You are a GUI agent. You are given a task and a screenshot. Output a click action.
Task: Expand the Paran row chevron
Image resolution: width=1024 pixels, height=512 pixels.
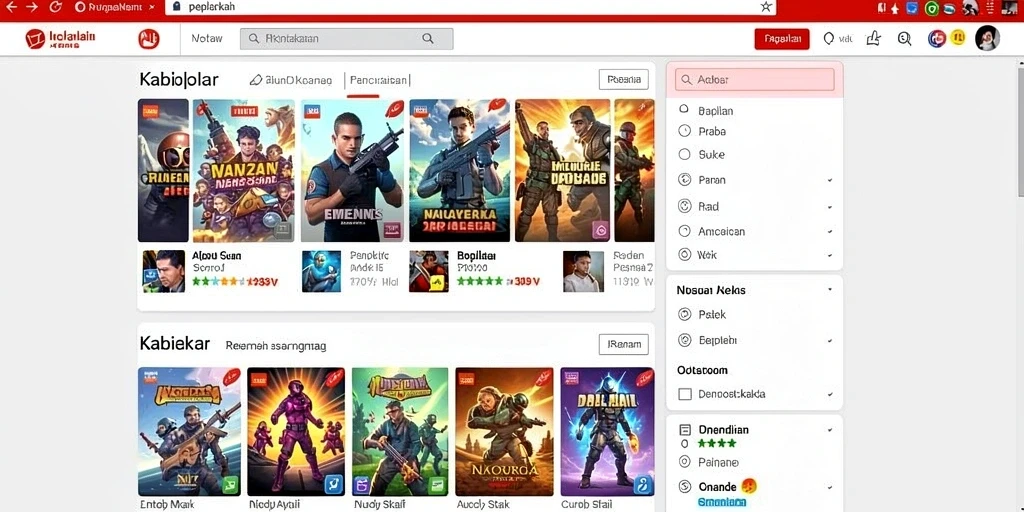[830, 180]
